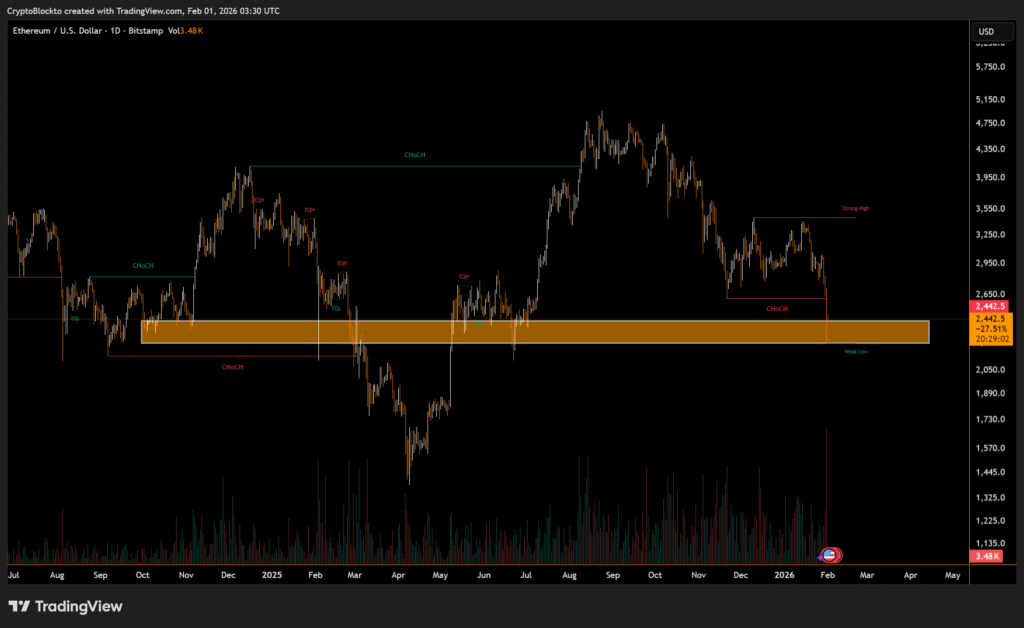Click the top green CHoCH label
This screenshot has width=1024, height=628.
click(414, 156)
